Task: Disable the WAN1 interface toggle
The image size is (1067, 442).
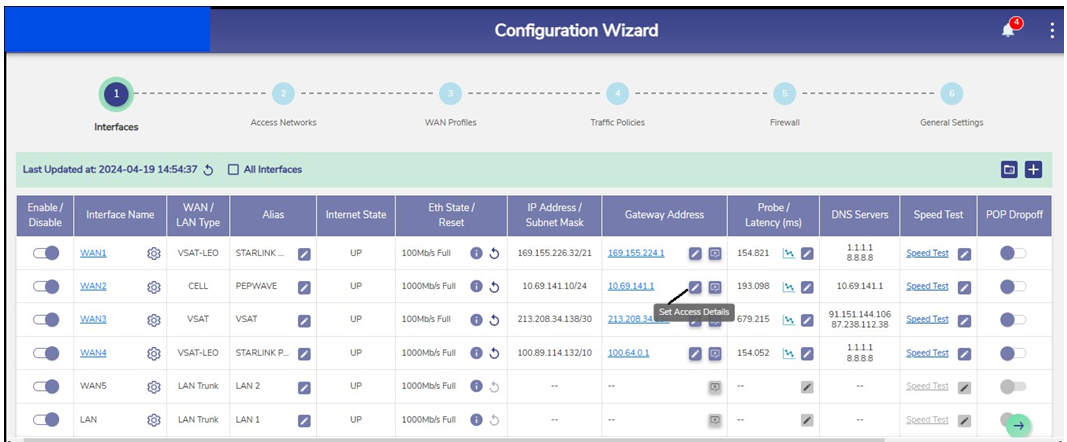Action: [46, 254]
